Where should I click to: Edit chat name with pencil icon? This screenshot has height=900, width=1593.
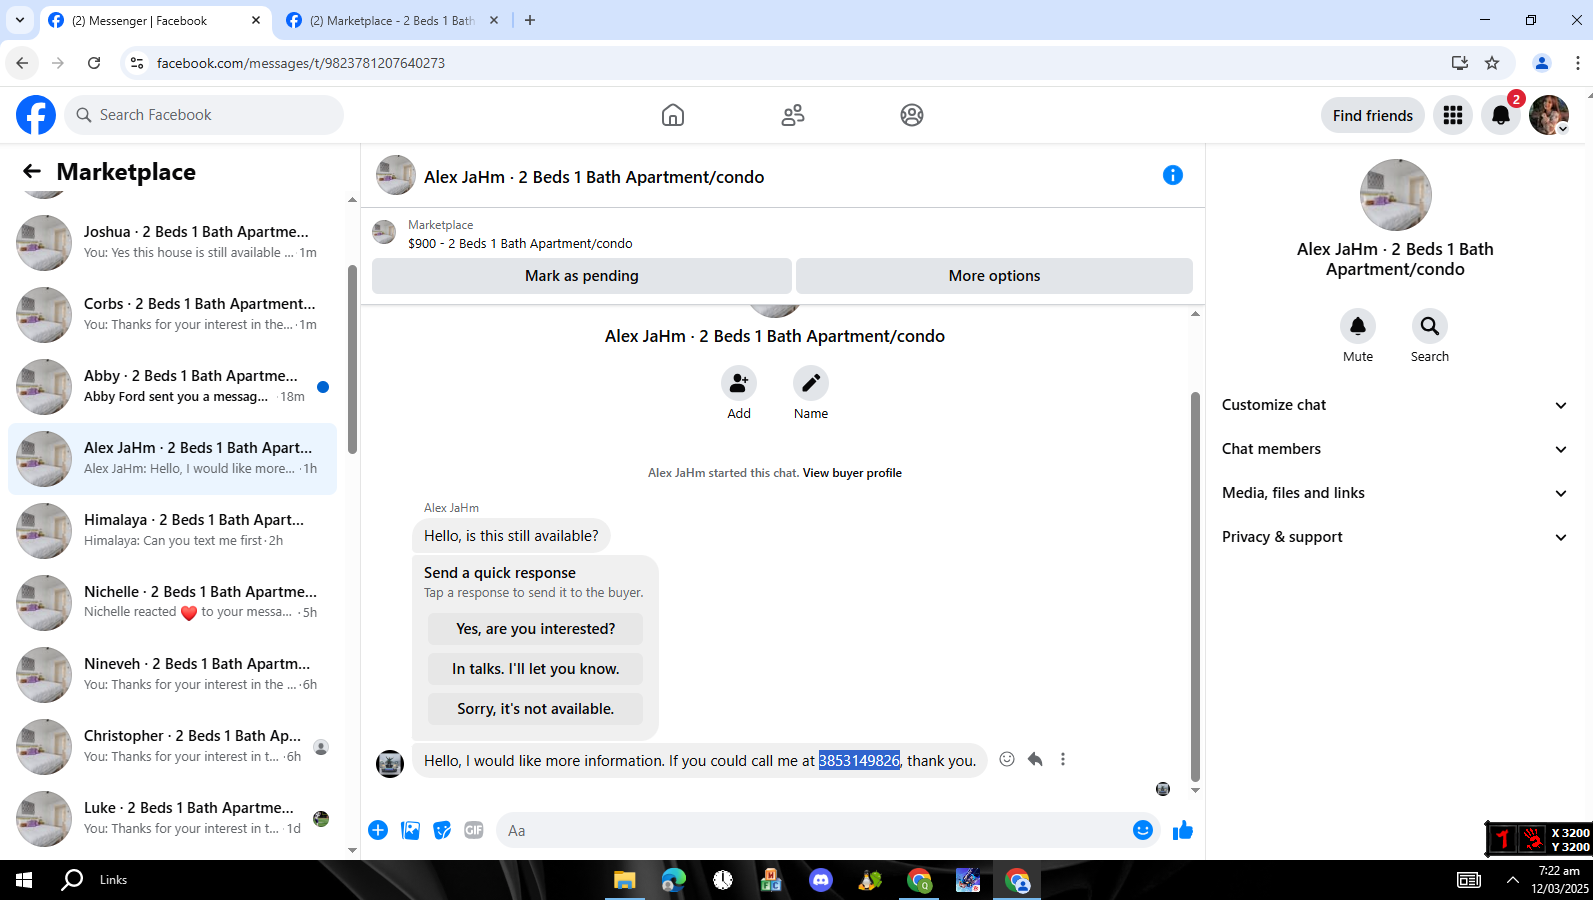click(811, 383)
